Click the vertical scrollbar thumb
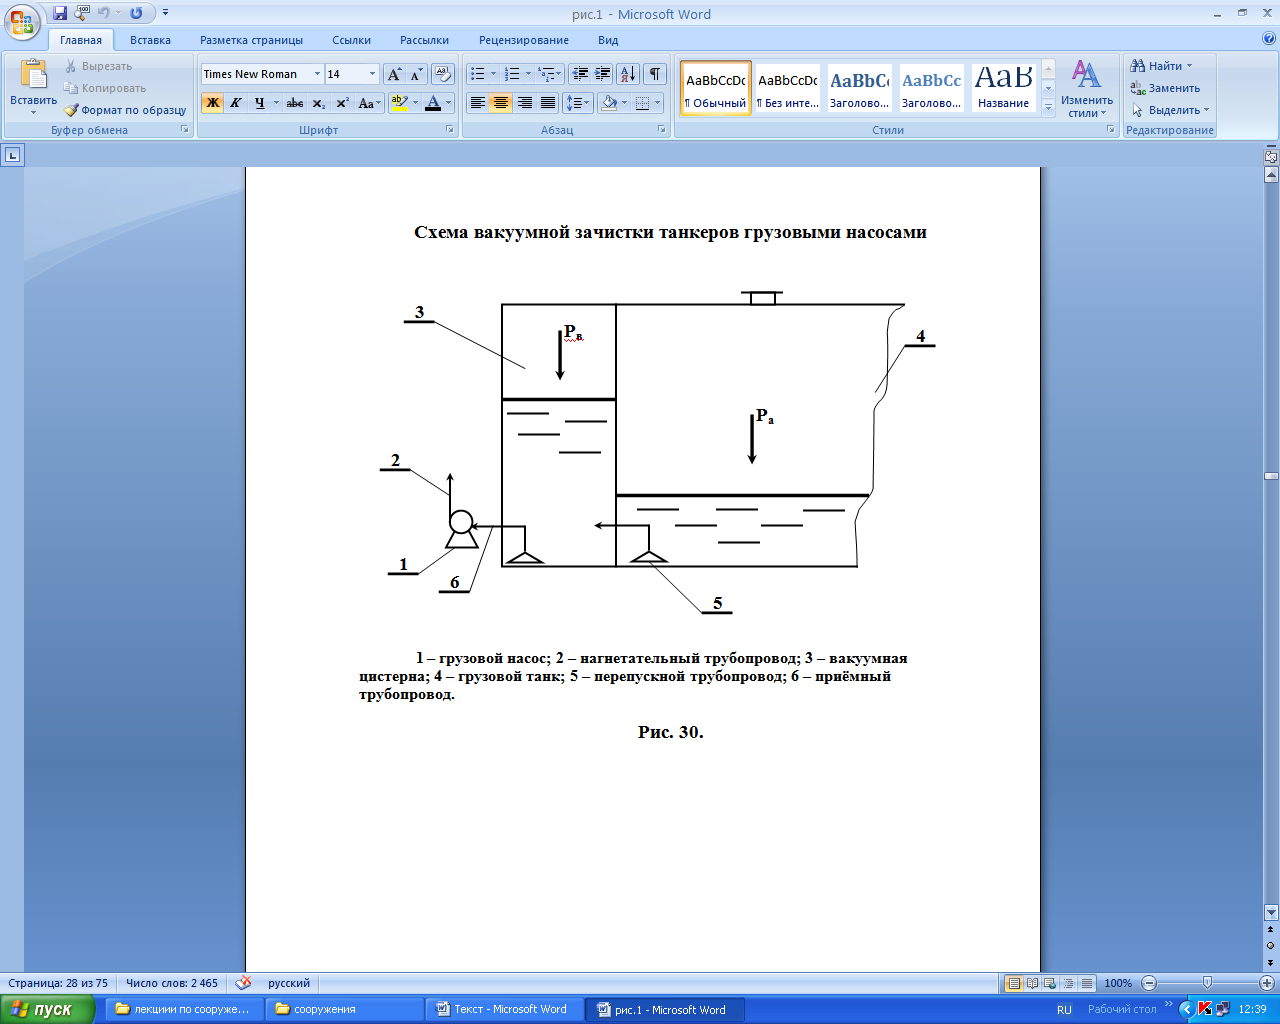Image resolution: width=1280 pixels, height=1024 pixels. click(1271, 476)
